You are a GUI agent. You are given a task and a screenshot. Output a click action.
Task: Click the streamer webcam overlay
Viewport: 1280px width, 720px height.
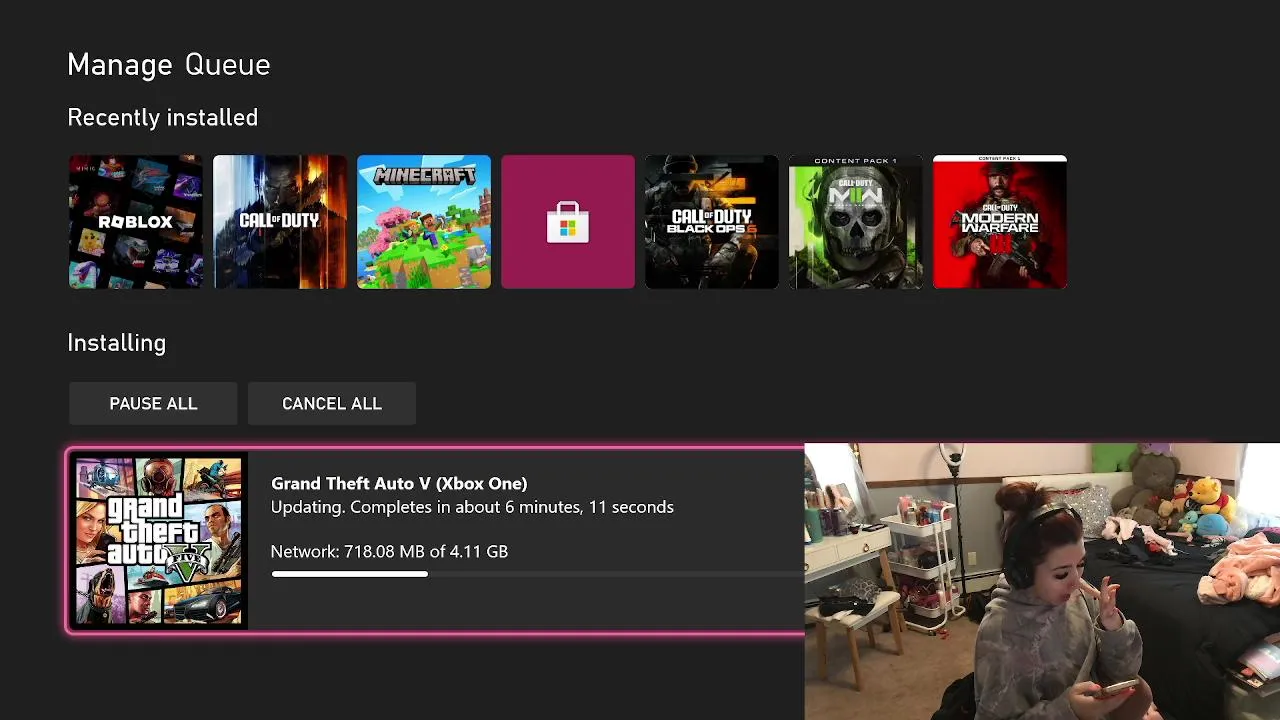click(1042, 581)
